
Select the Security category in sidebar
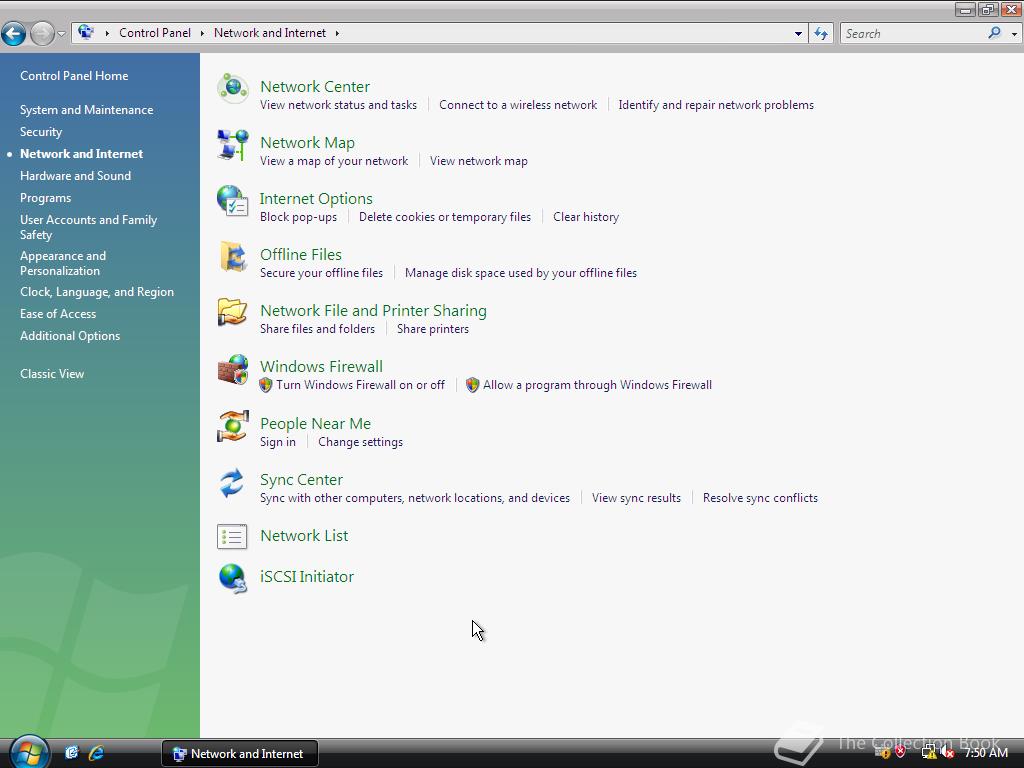pos(41,132)
